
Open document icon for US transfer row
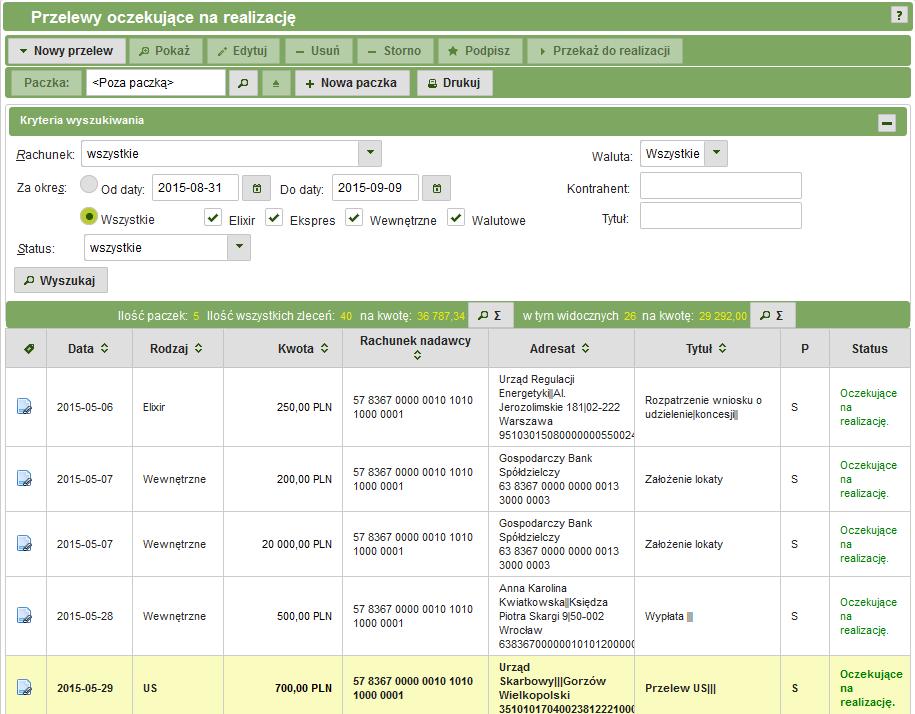(x=25, y=688)
